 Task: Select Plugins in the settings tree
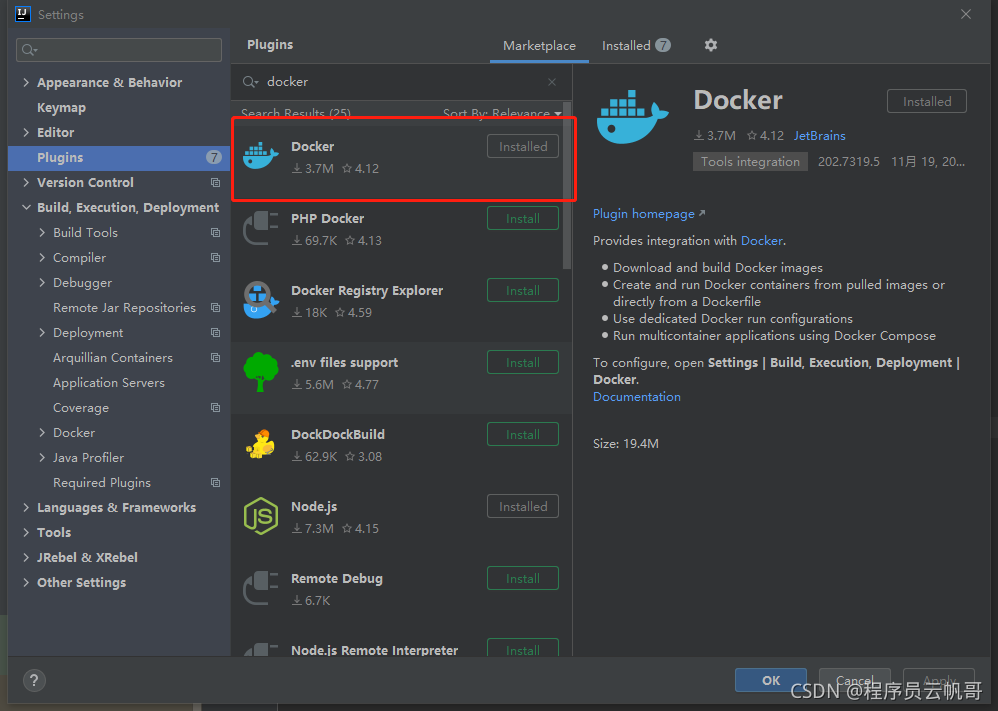pyautogui.click(x=119, y=158)
